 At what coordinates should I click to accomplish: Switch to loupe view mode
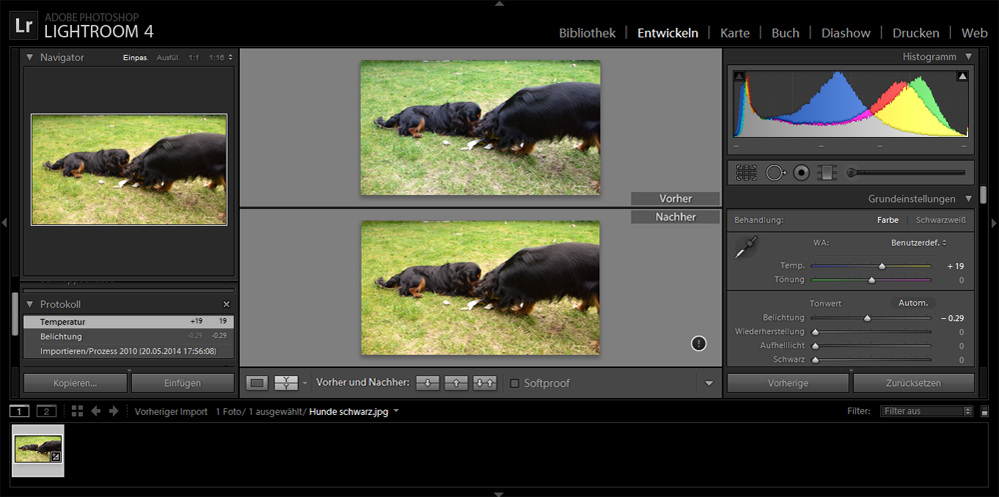(258, 382)
